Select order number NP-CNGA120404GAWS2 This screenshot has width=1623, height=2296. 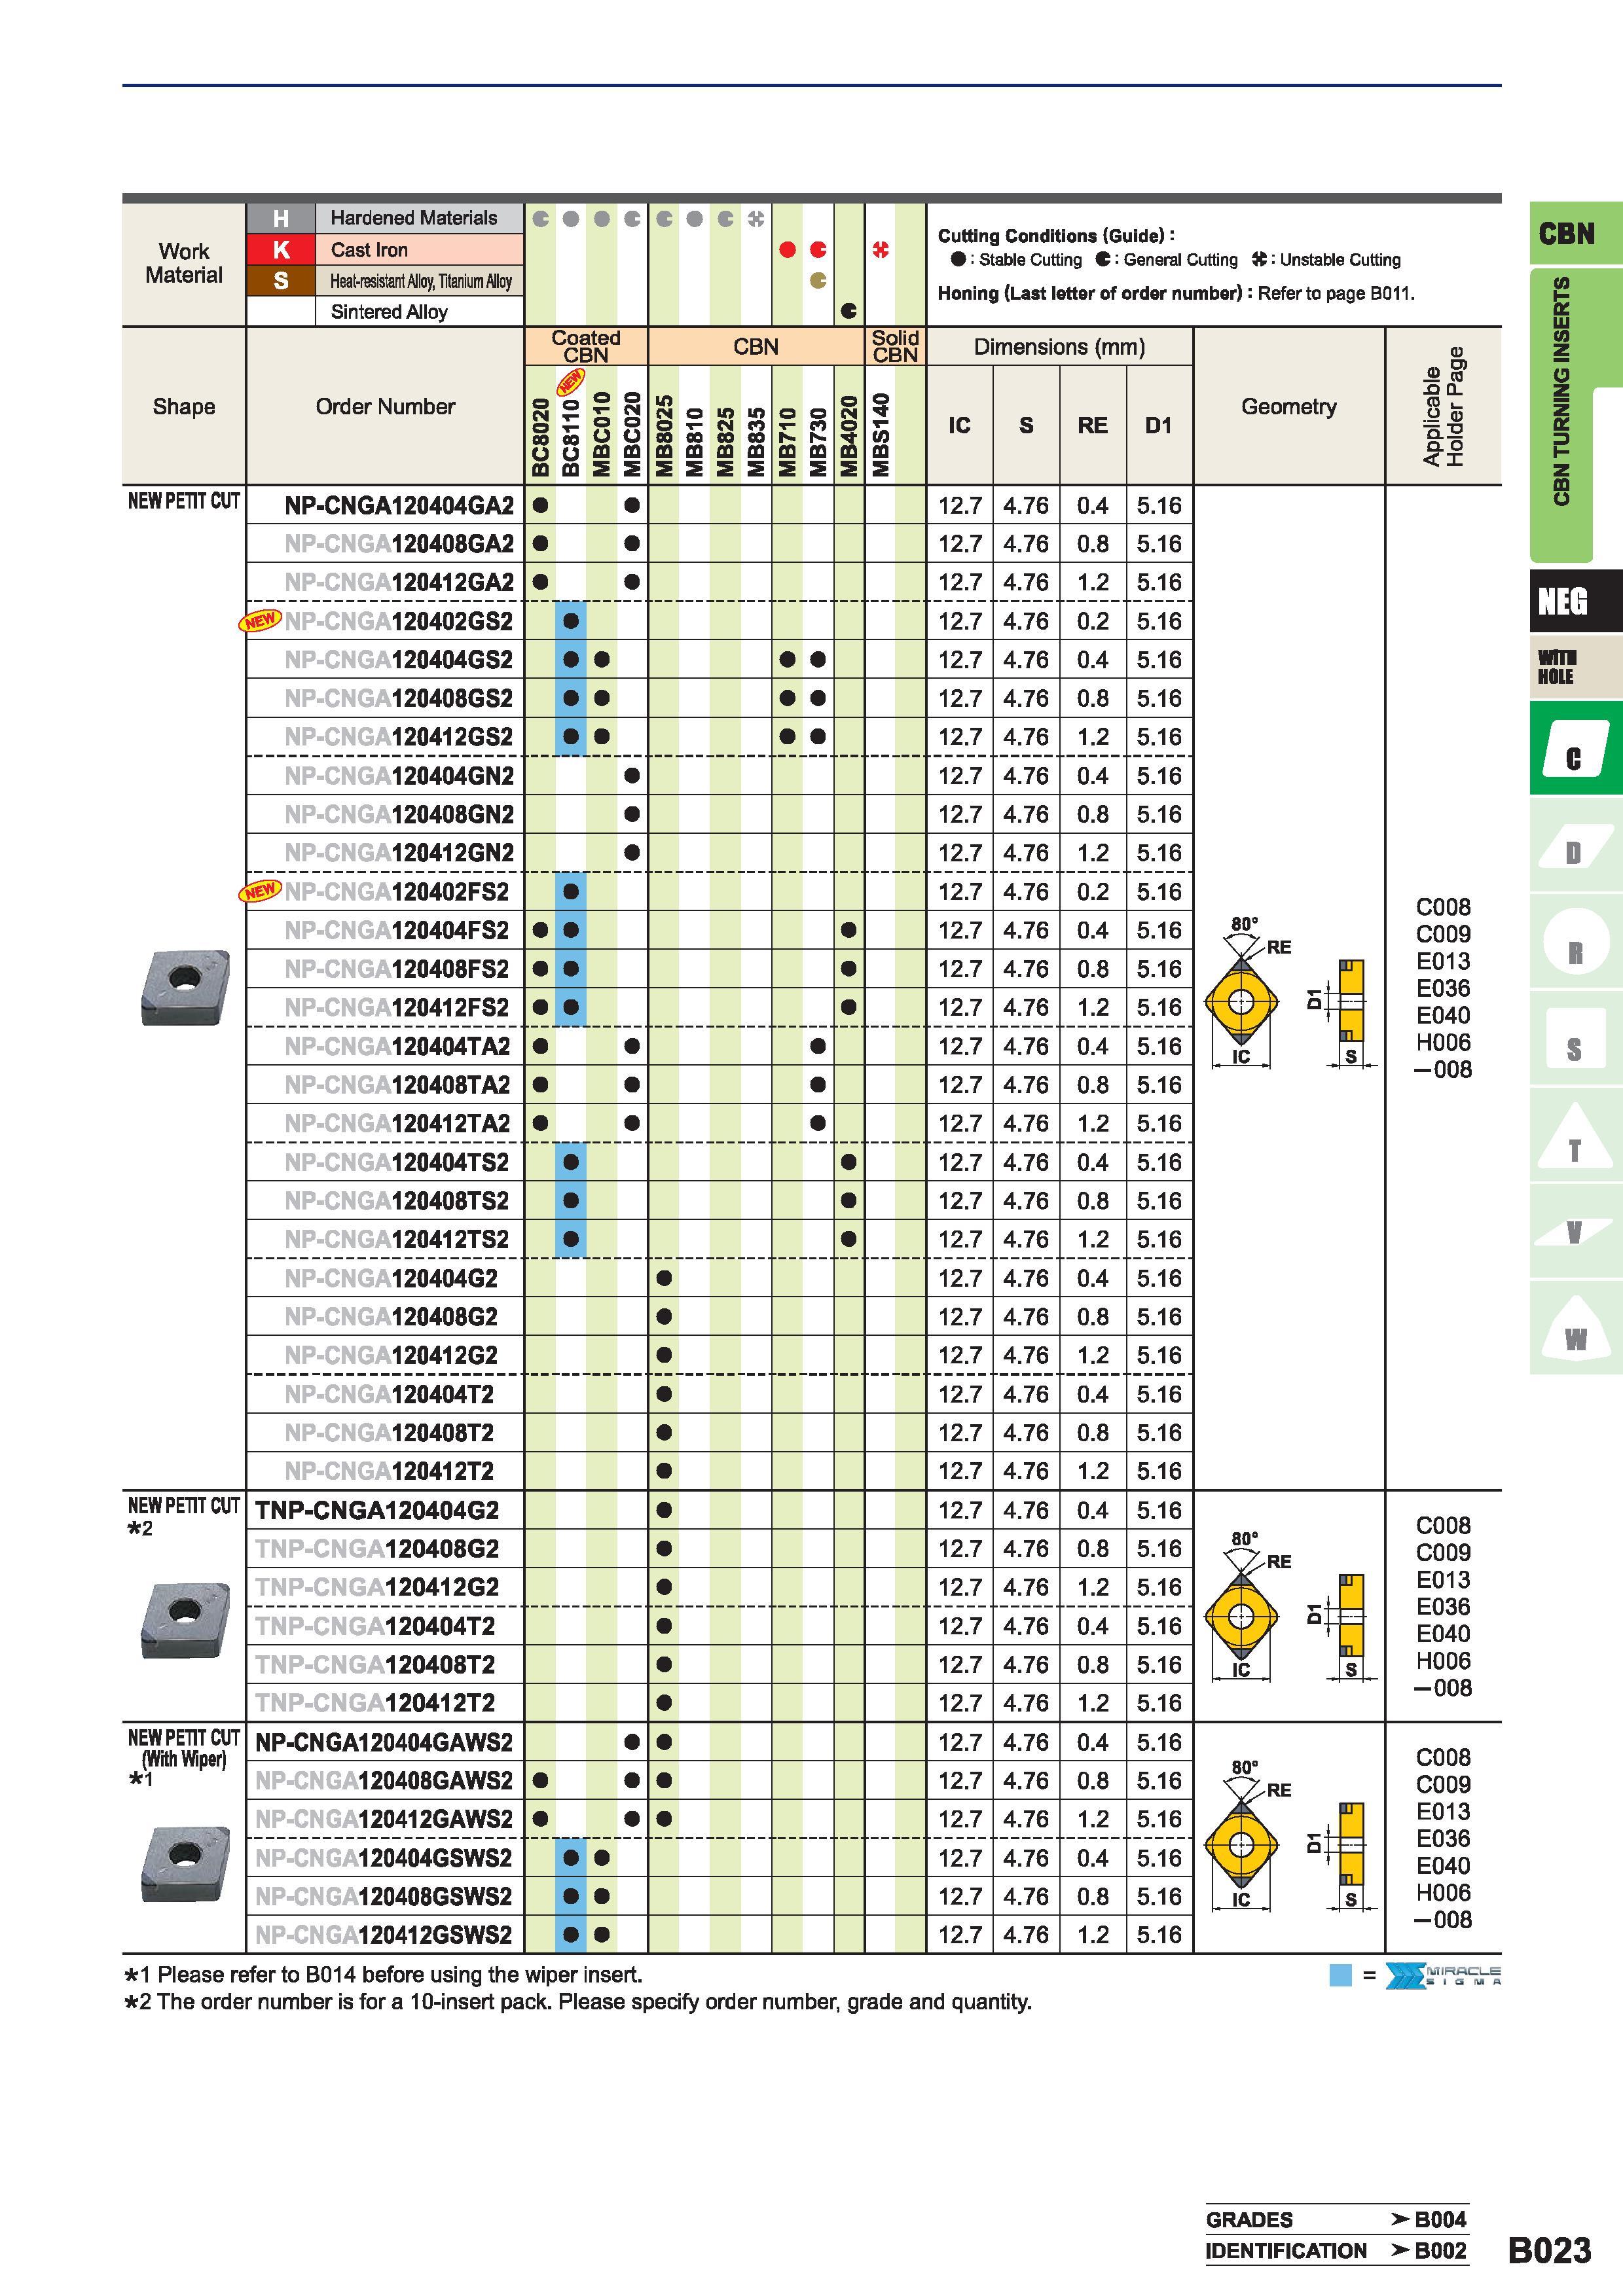(x=384, y=1742)
